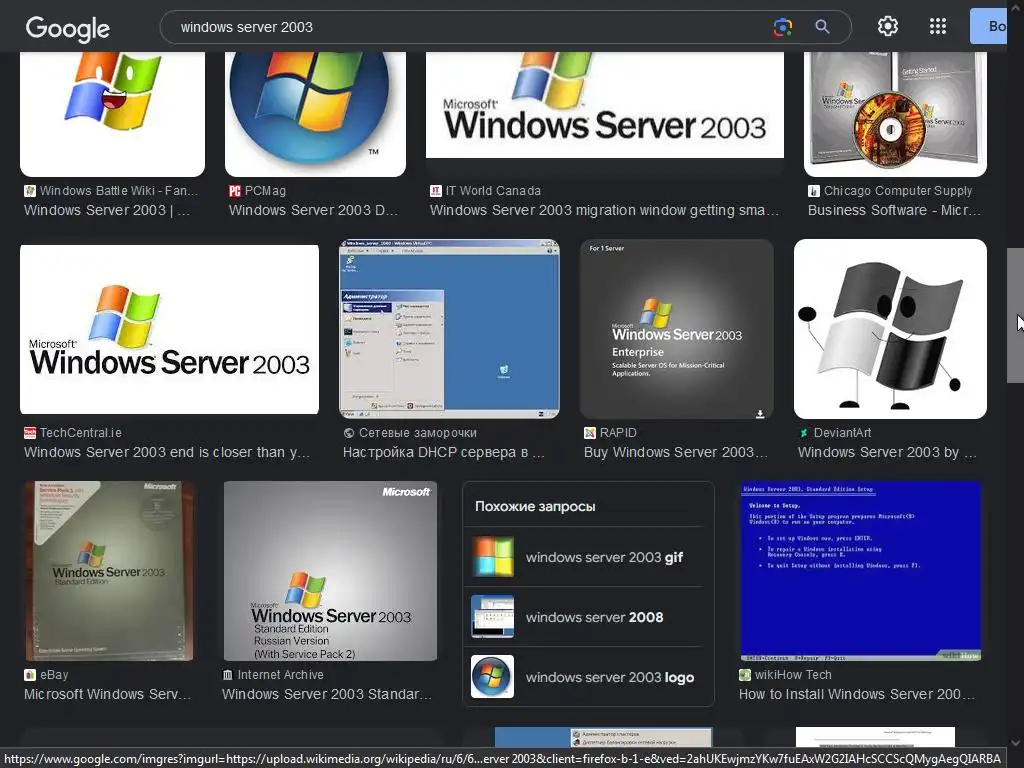Click the 'Похожие запросы' heading
The image size is (1024, 768).
(x=535, y=506)
